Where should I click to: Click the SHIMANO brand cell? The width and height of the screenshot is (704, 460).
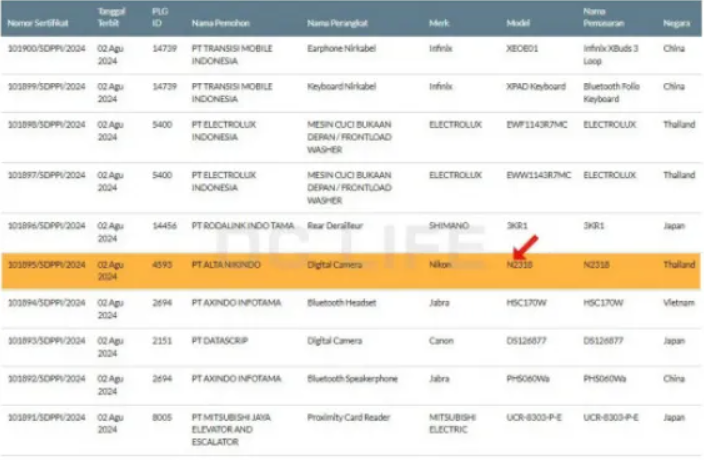449,225
